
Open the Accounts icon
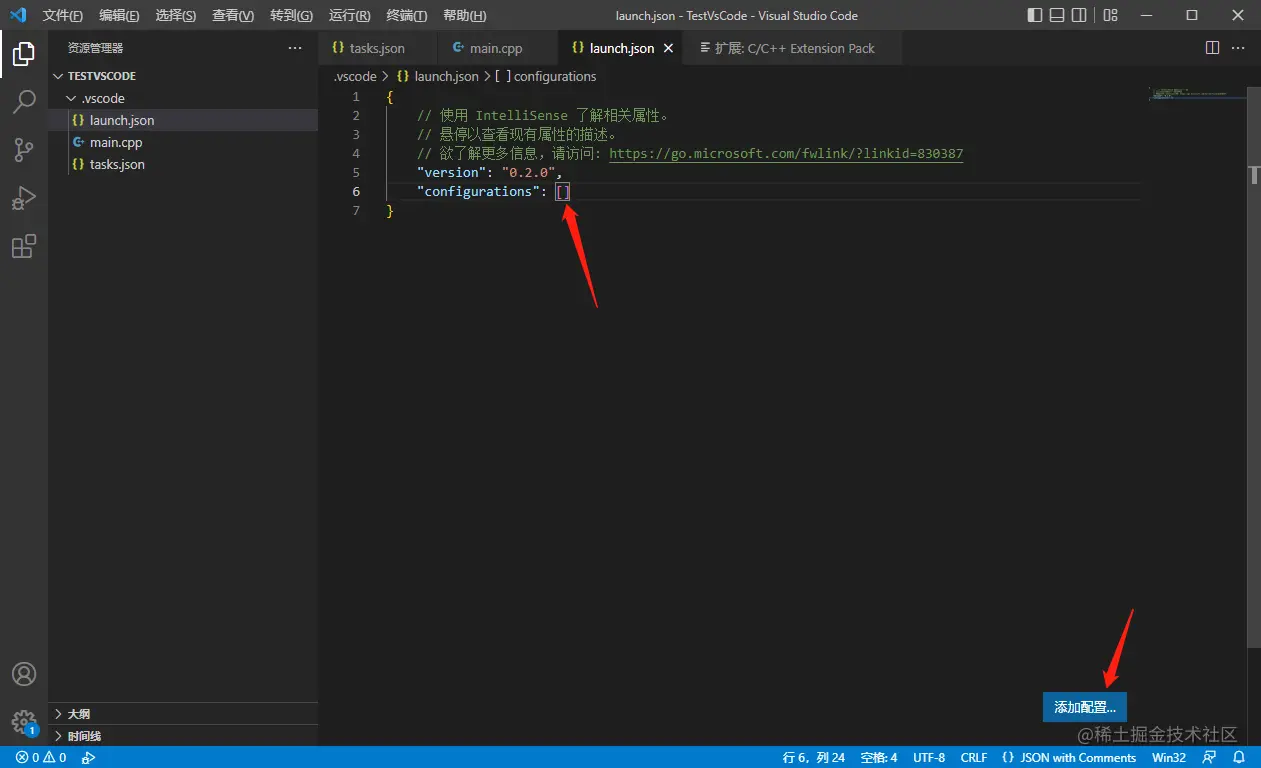(24, 674)
